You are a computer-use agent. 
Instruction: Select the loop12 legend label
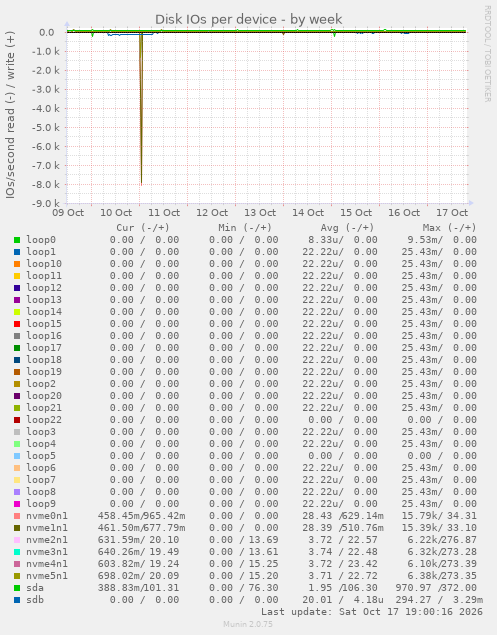44,288
